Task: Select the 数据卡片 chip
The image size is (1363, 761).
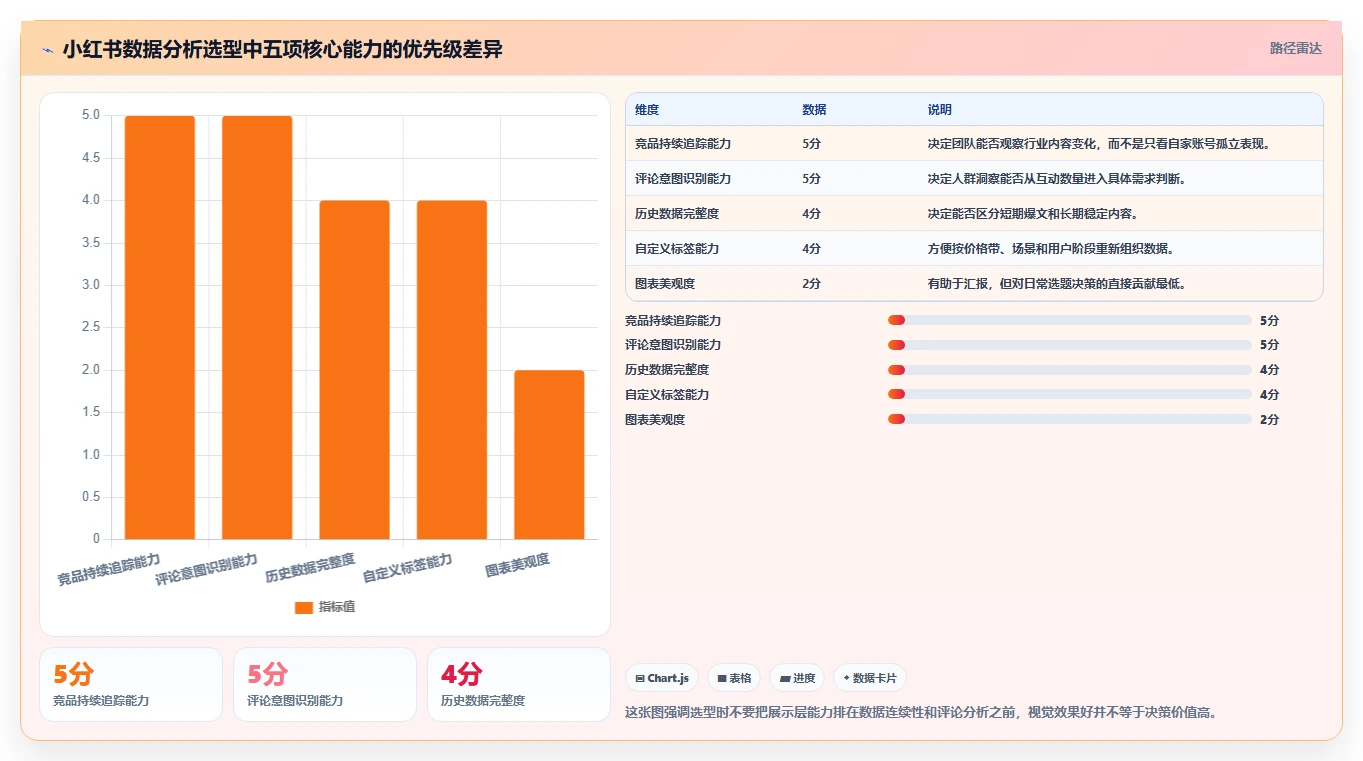Action: coord(869,678)
